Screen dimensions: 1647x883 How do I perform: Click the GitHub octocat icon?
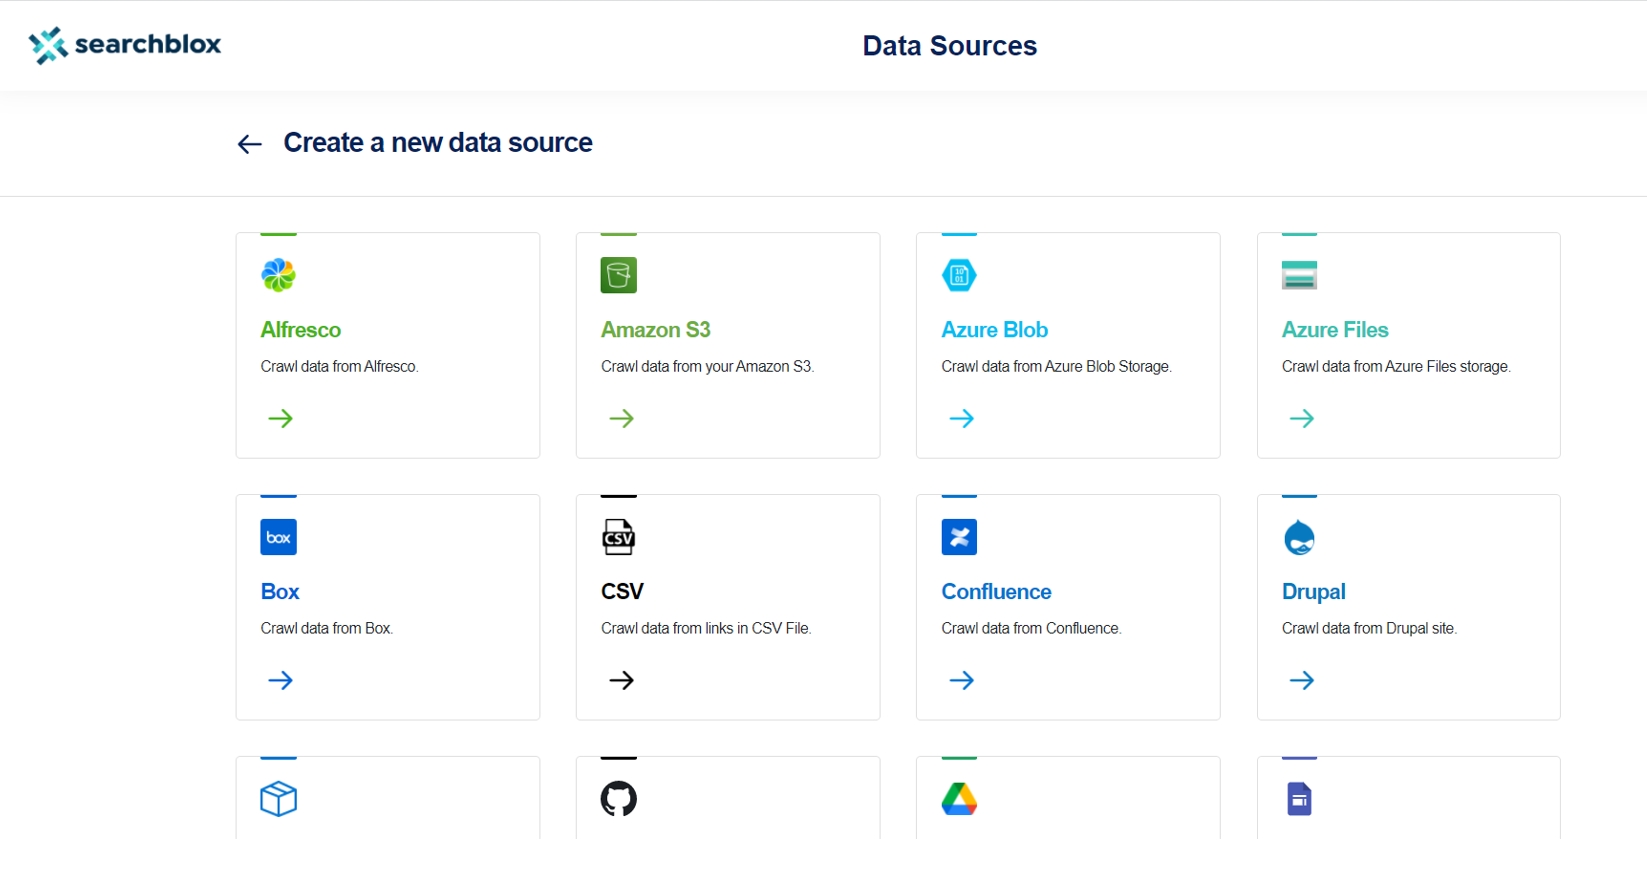click(619, 799)
